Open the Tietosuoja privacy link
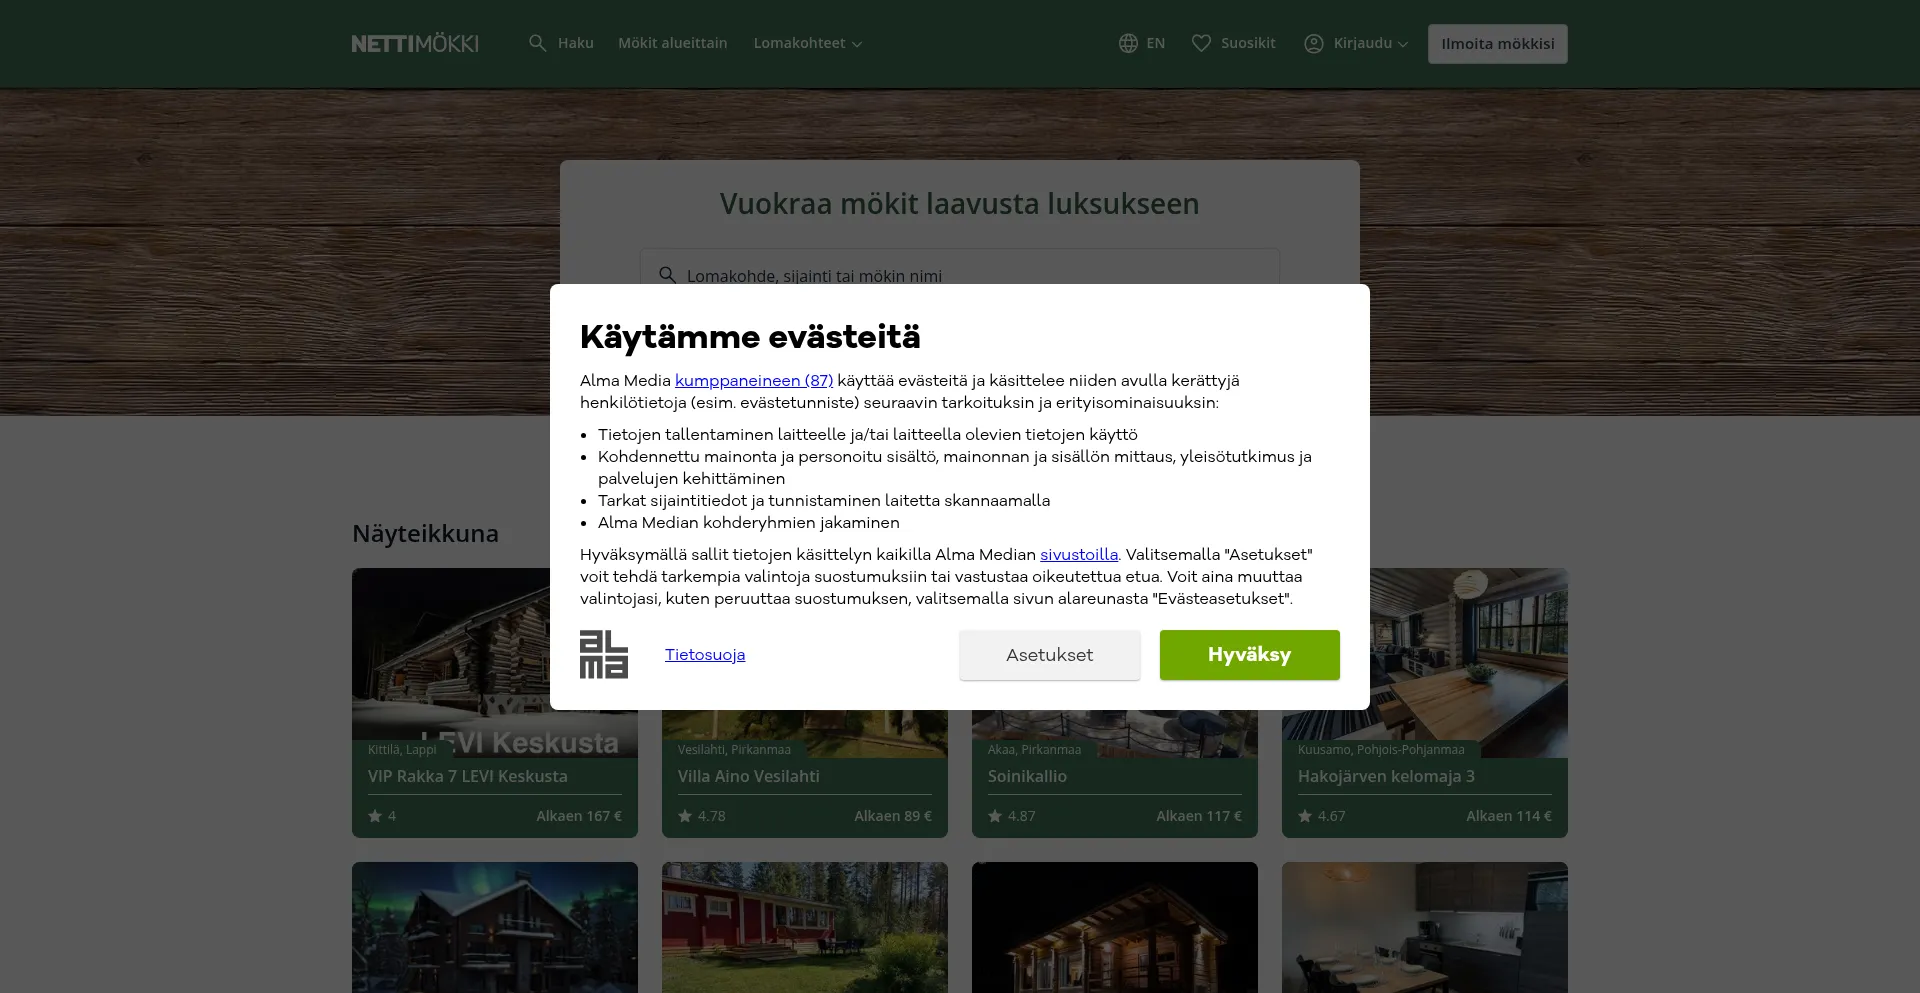This screenshot has height=993, width=1920. pyautogui.click(x=705, y=655)
